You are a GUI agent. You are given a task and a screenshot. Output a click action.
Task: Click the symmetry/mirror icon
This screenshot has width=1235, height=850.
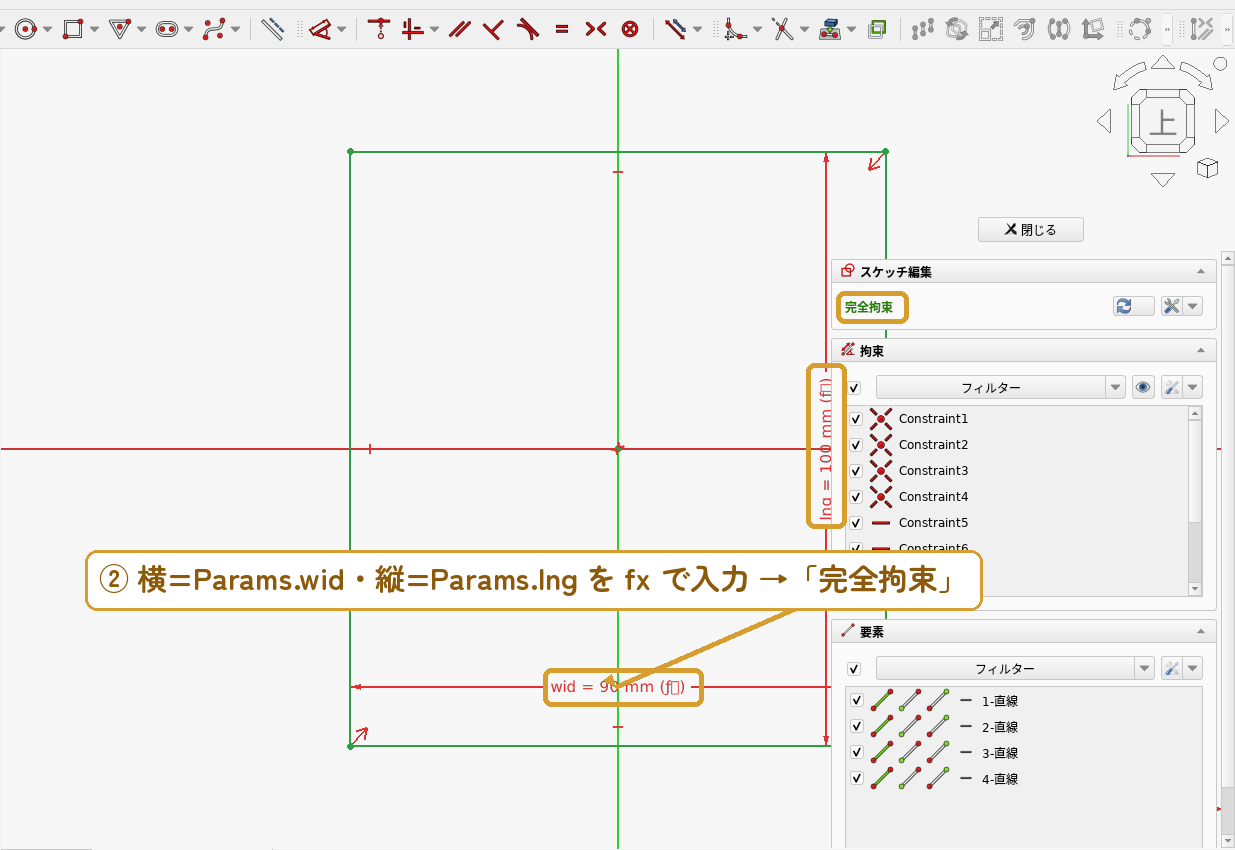point(1059,29)
